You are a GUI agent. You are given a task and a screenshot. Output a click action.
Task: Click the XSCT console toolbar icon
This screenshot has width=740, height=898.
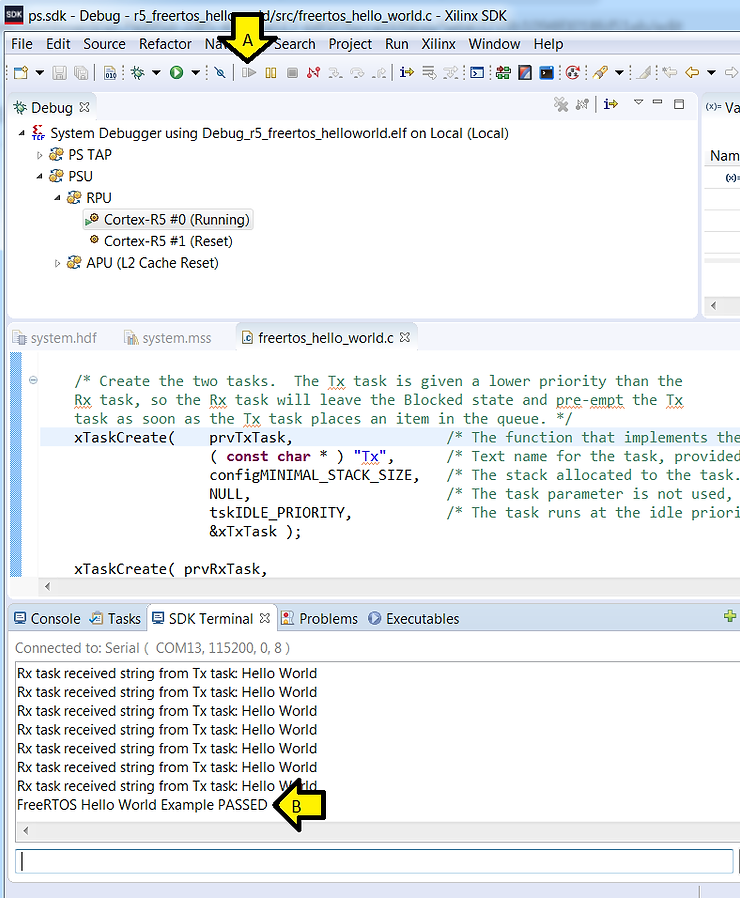(477, 73)
